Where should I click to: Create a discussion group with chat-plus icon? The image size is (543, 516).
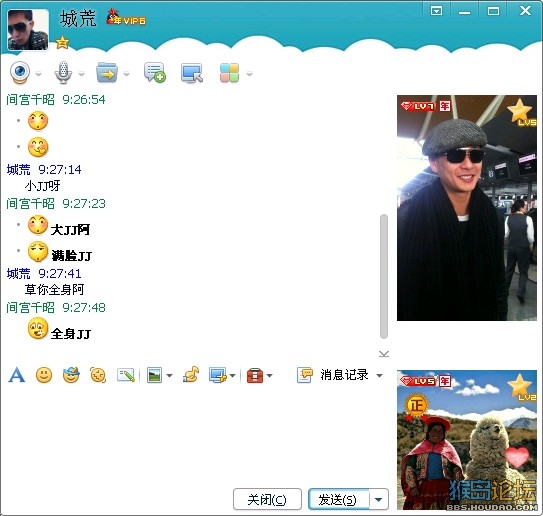point(155,72)
